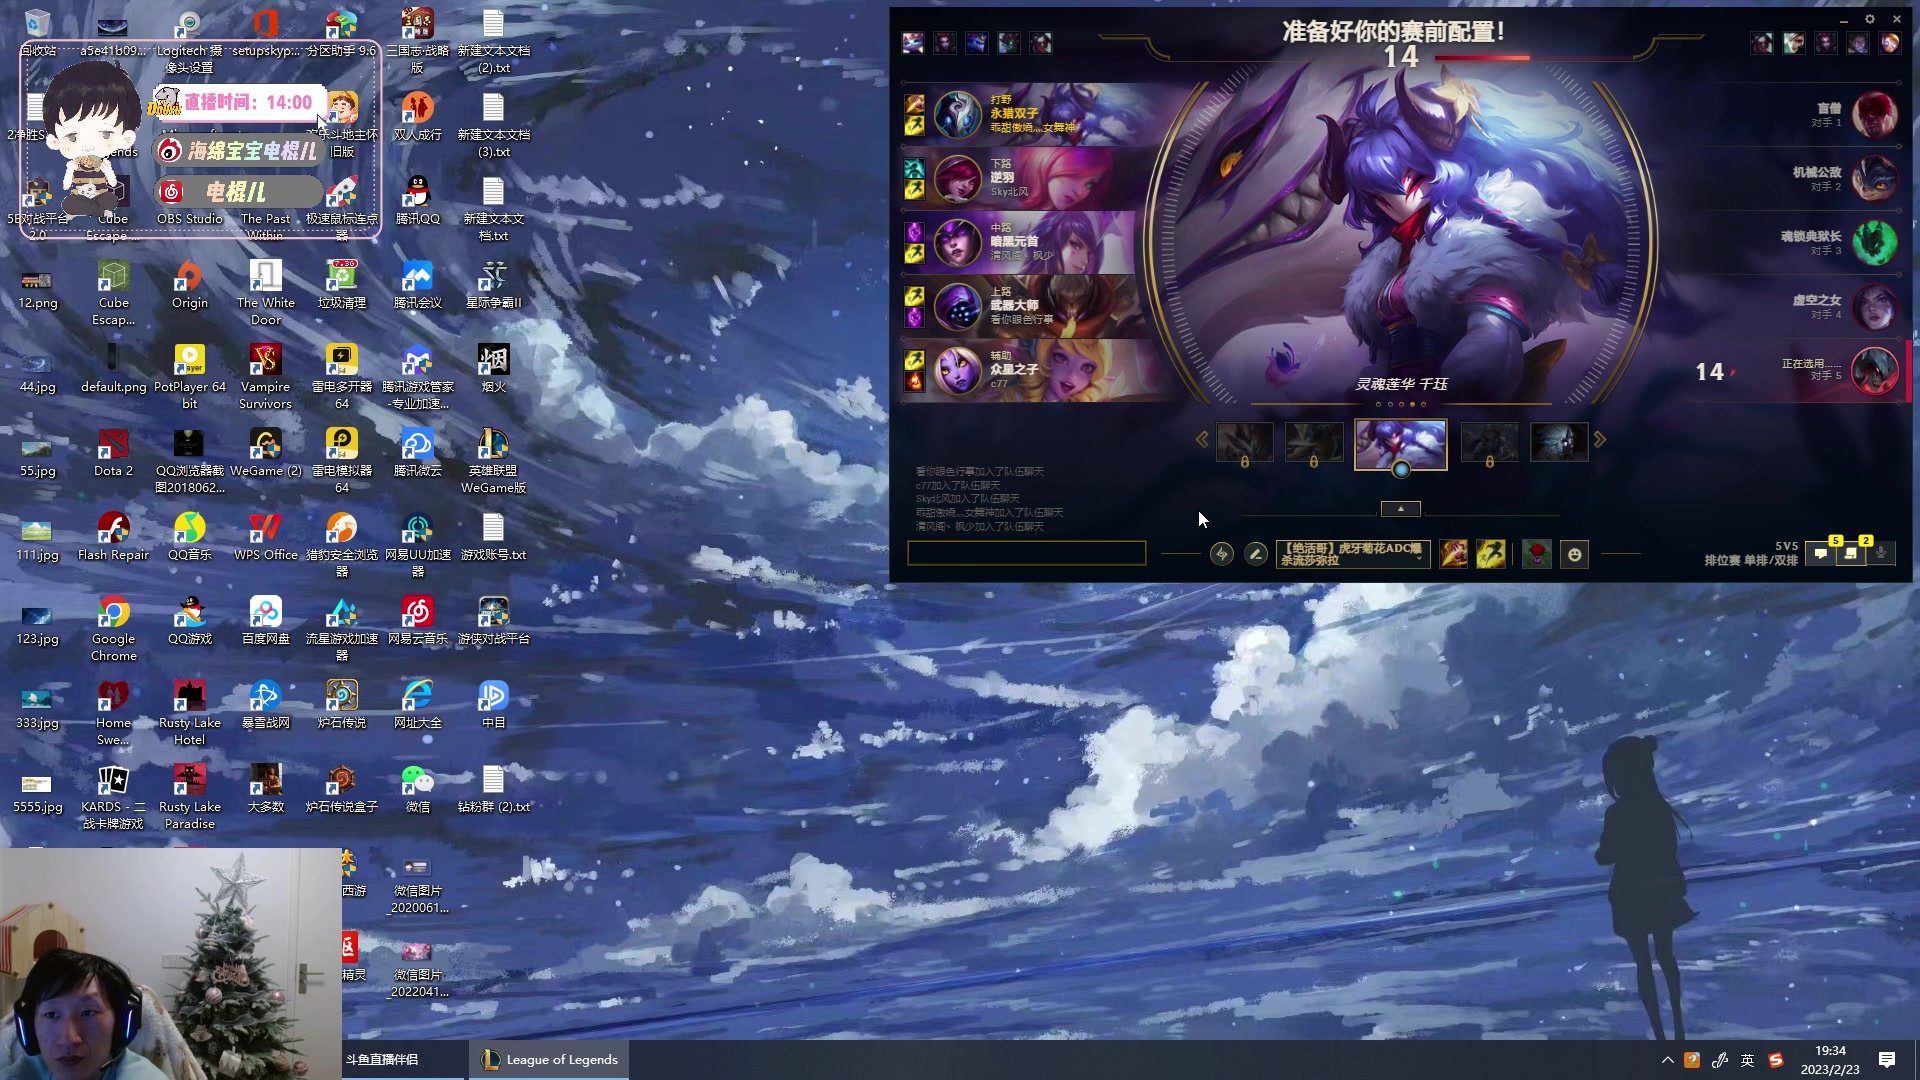Select the 英雄联盟 WeGame版 desktop icon
This screenshot has height=1080, width=1920.
[494, 460]
